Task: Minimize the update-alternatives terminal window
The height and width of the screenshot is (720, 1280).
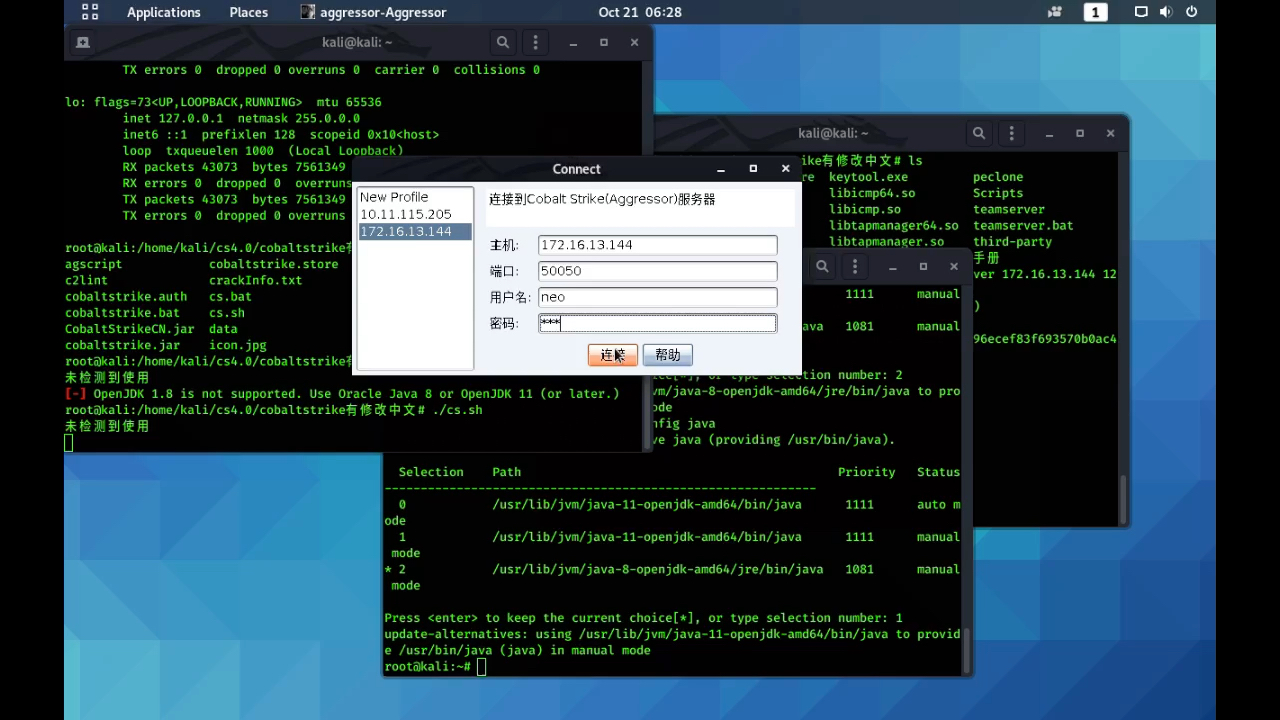Action: coord(892,267)
